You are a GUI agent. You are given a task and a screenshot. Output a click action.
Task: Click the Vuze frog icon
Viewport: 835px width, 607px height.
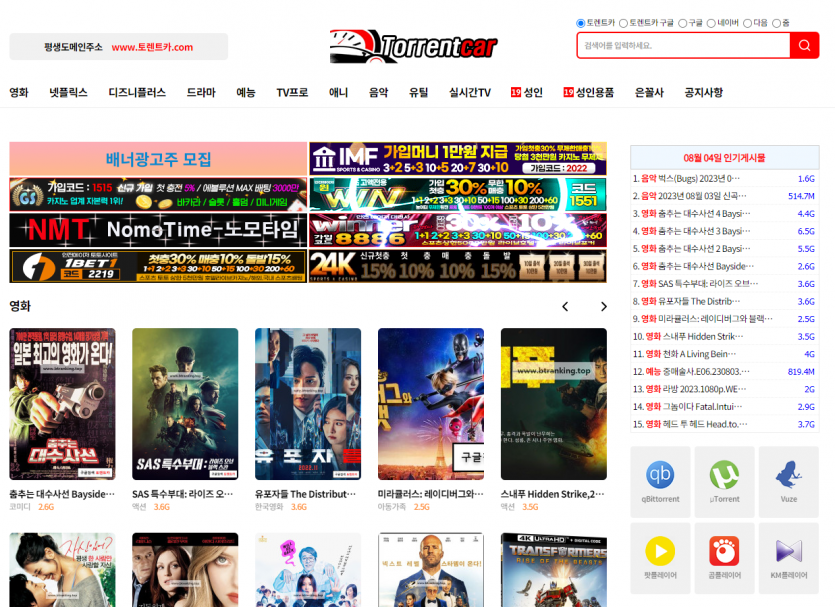click(788, 476)
